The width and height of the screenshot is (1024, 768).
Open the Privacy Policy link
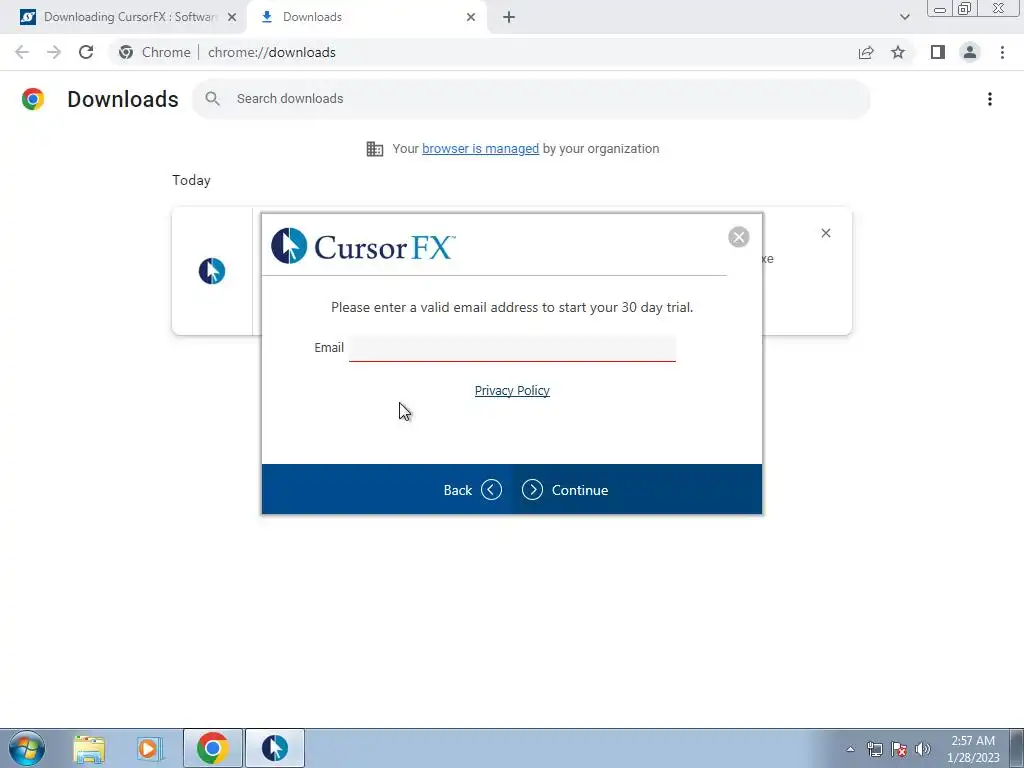(x=512, y=391)
